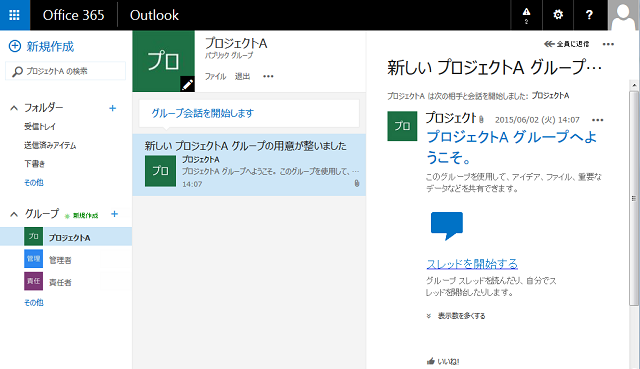640x369 pixels.
Task: Open message more actions ellipsis beside date
Action: point(598,120)
